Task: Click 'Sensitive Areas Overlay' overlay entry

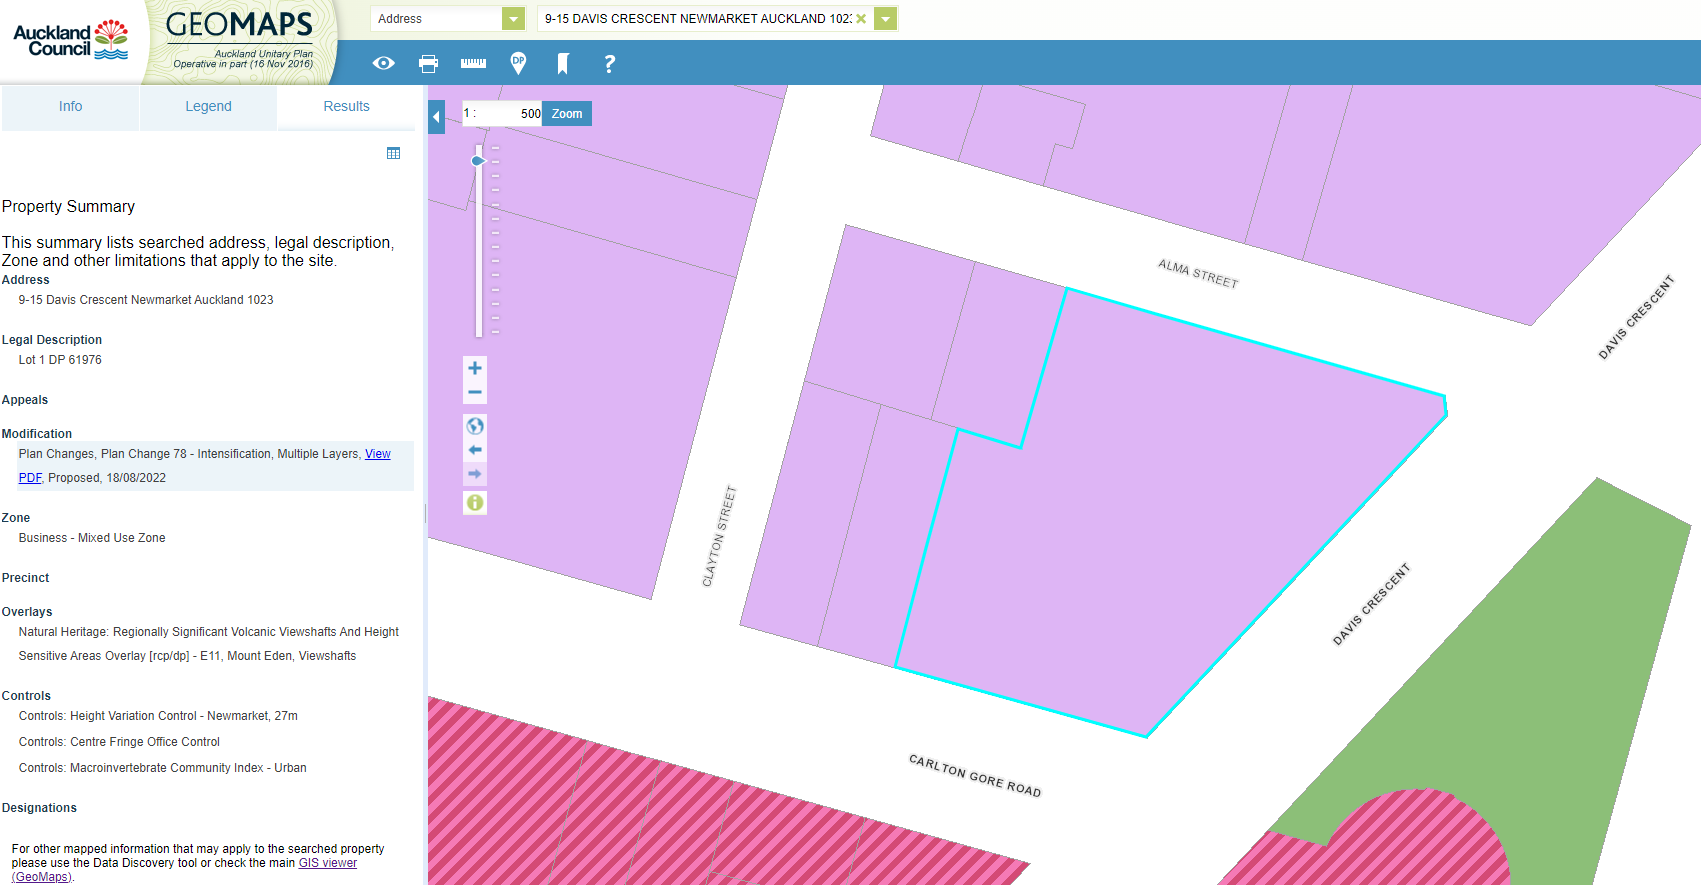Action: (x=187, y=656)
